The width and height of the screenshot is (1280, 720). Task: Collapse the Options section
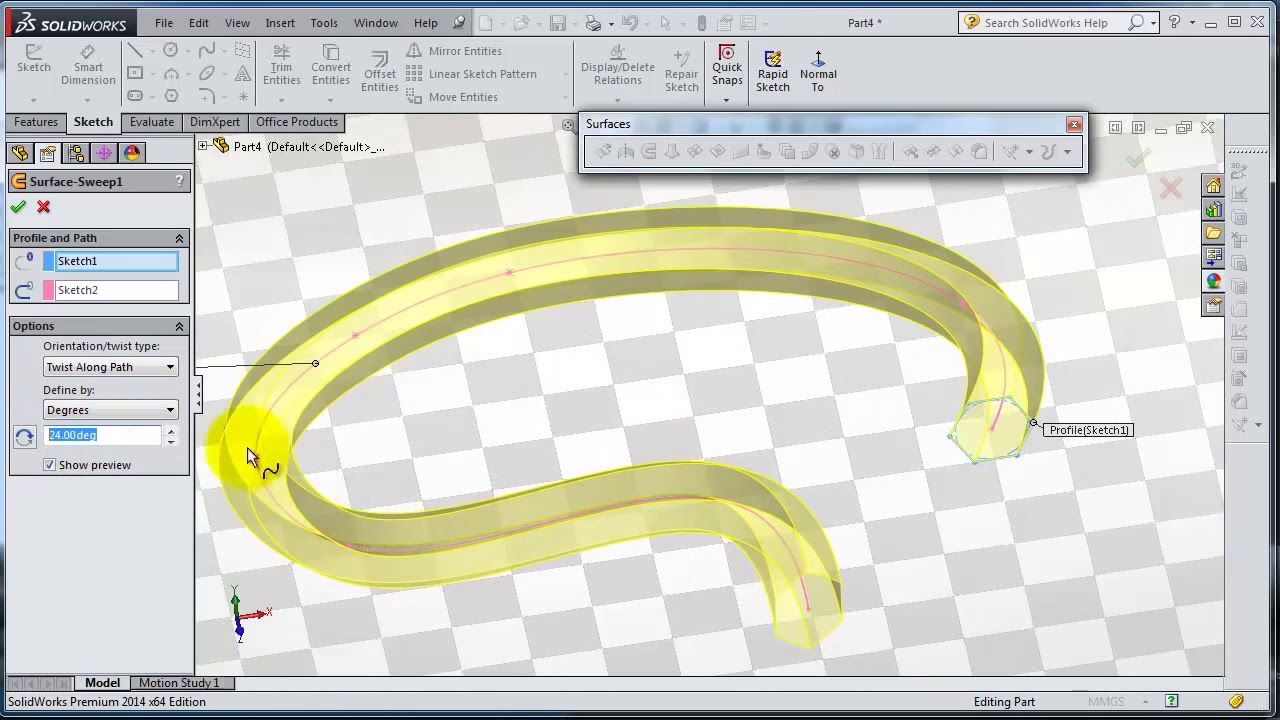pos(180,326)
